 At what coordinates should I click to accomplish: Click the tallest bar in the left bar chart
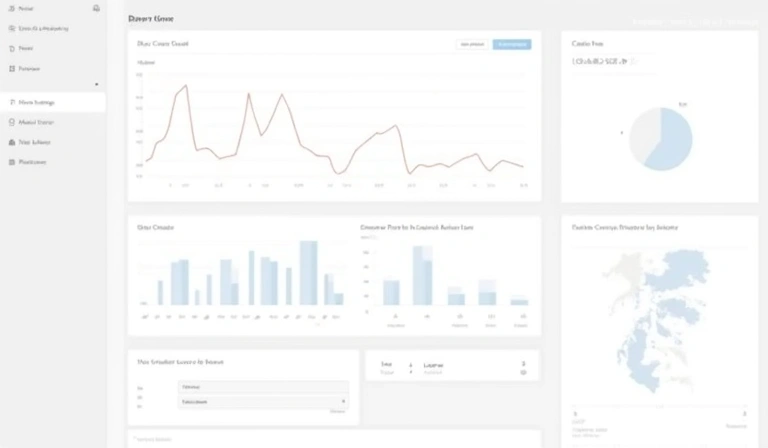pos(309,273)
